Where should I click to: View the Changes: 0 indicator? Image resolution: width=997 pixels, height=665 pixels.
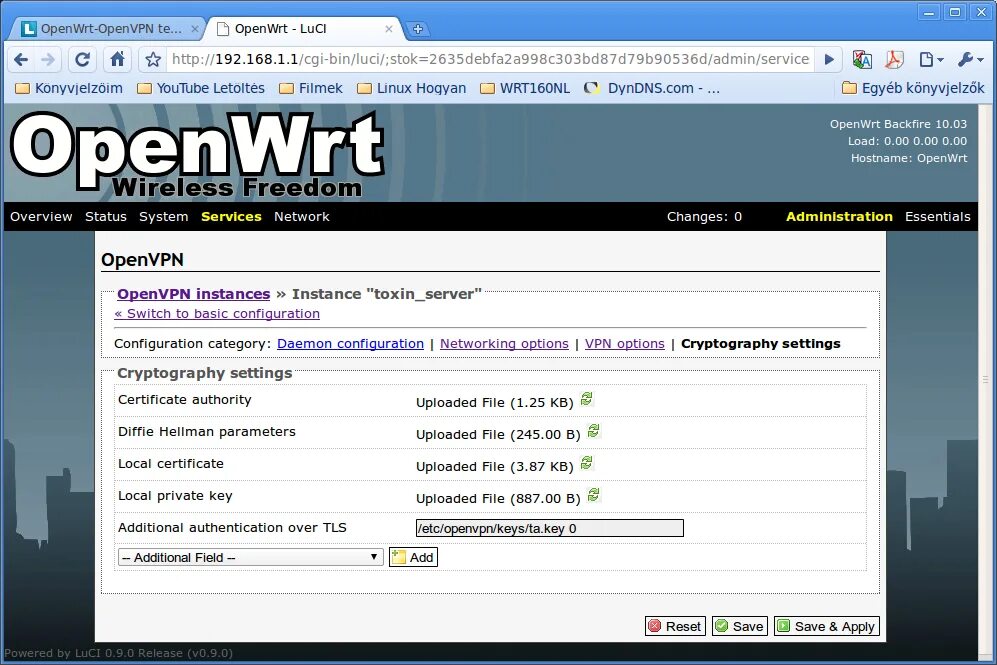pyautogui.click(x=705, y=217)
